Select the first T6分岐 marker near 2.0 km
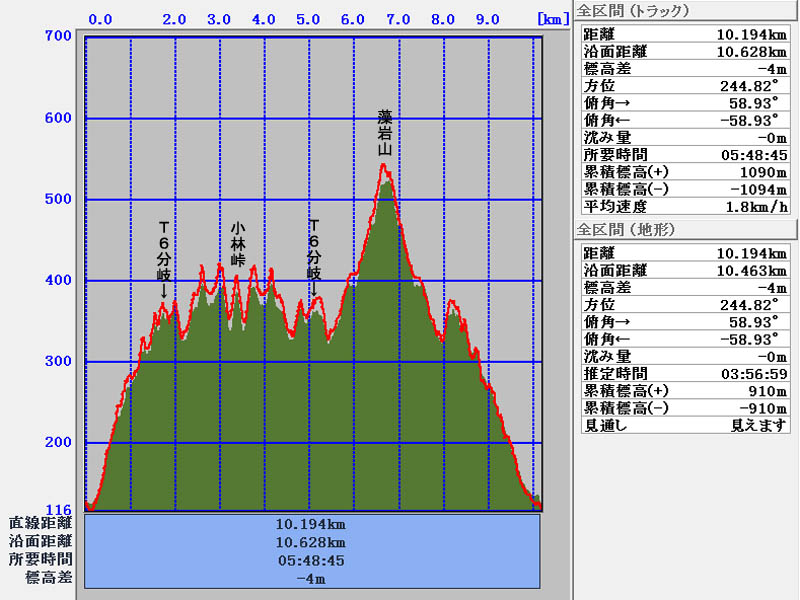Image resolution: width=800 pixels, height=600 pixels. point(164,255)
